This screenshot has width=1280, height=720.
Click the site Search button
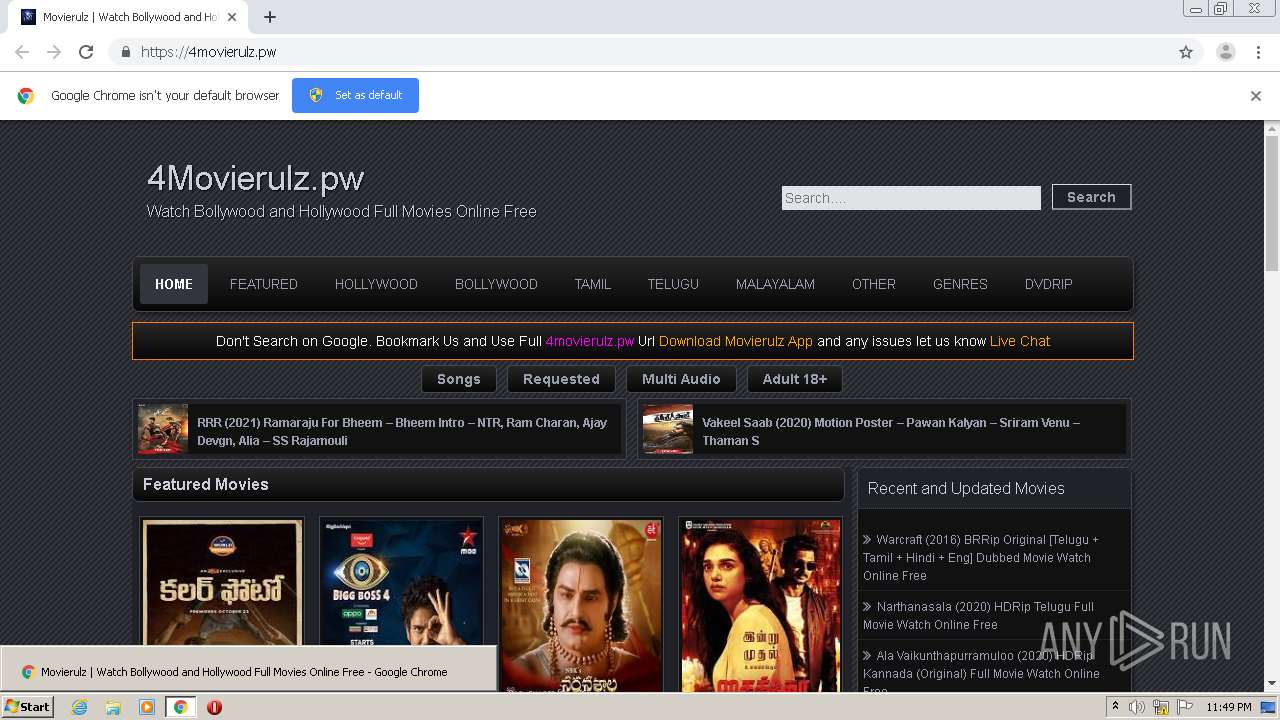click(x=1091, y=197)
